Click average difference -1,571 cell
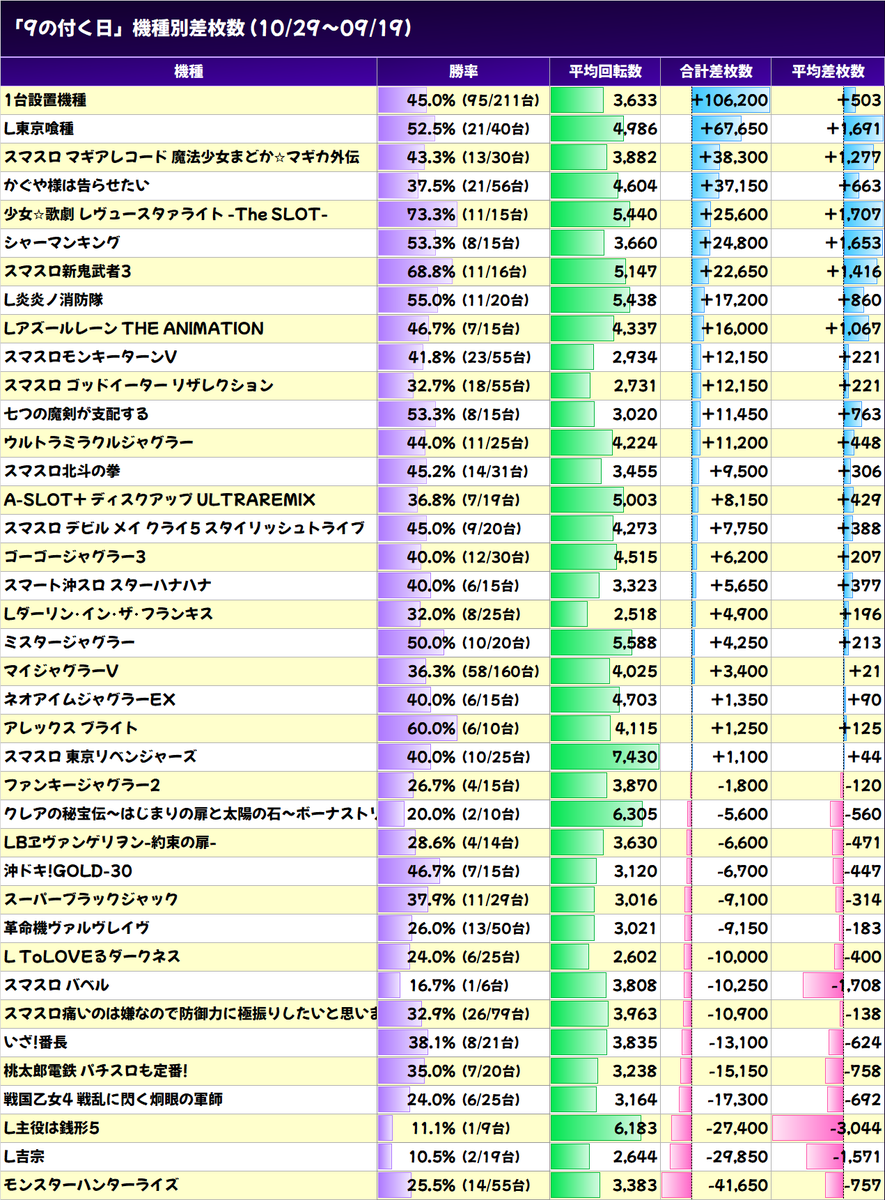 tap(828, 1156)
